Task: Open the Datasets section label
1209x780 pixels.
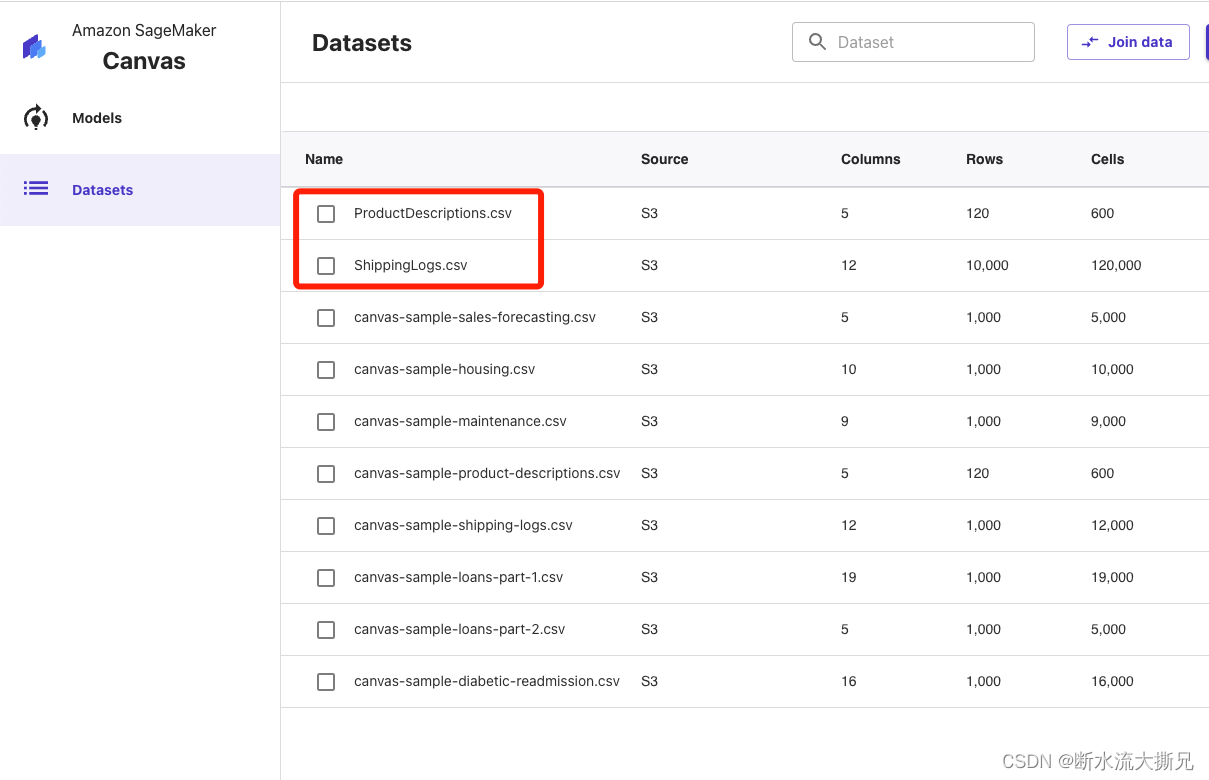Action: tap(102, 190)
